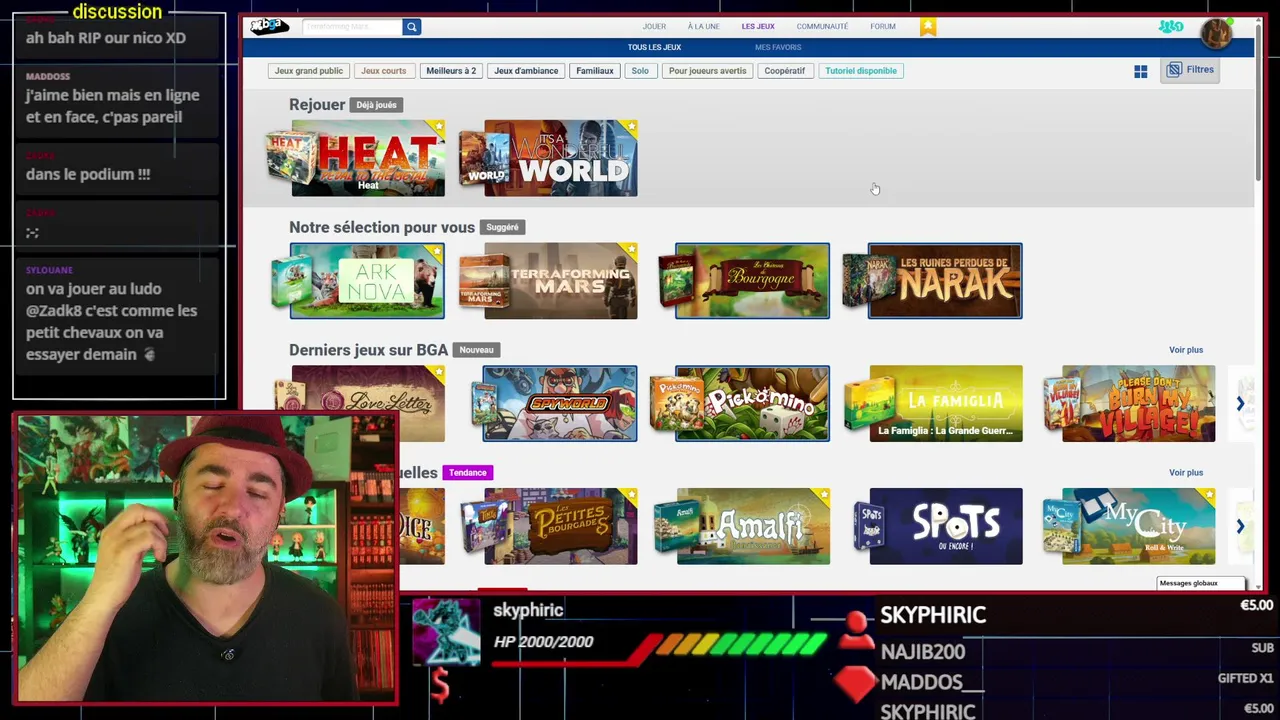Image resolution: width=1280 pixels, height=720 pixels.
Task: Click skyphiric avatar in stream overlay
Action: [446, 632]
